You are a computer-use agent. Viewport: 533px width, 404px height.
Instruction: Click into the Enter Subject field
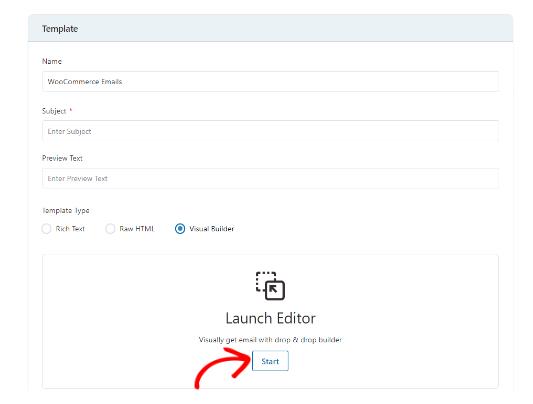(x=270, y=131)
